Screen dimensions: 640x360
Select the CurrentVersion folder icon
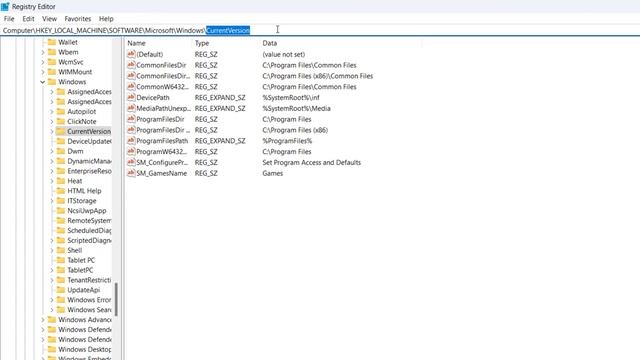click(61, 131)
